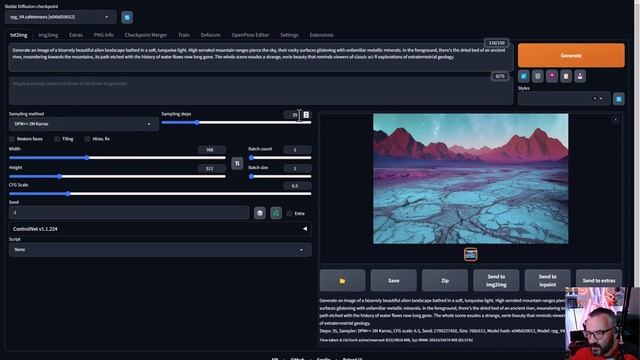The width and height of the screenshot is (640, 360).
Task: Click the blue arrow read-parameters icon under Generate
Action: [524, 76]
